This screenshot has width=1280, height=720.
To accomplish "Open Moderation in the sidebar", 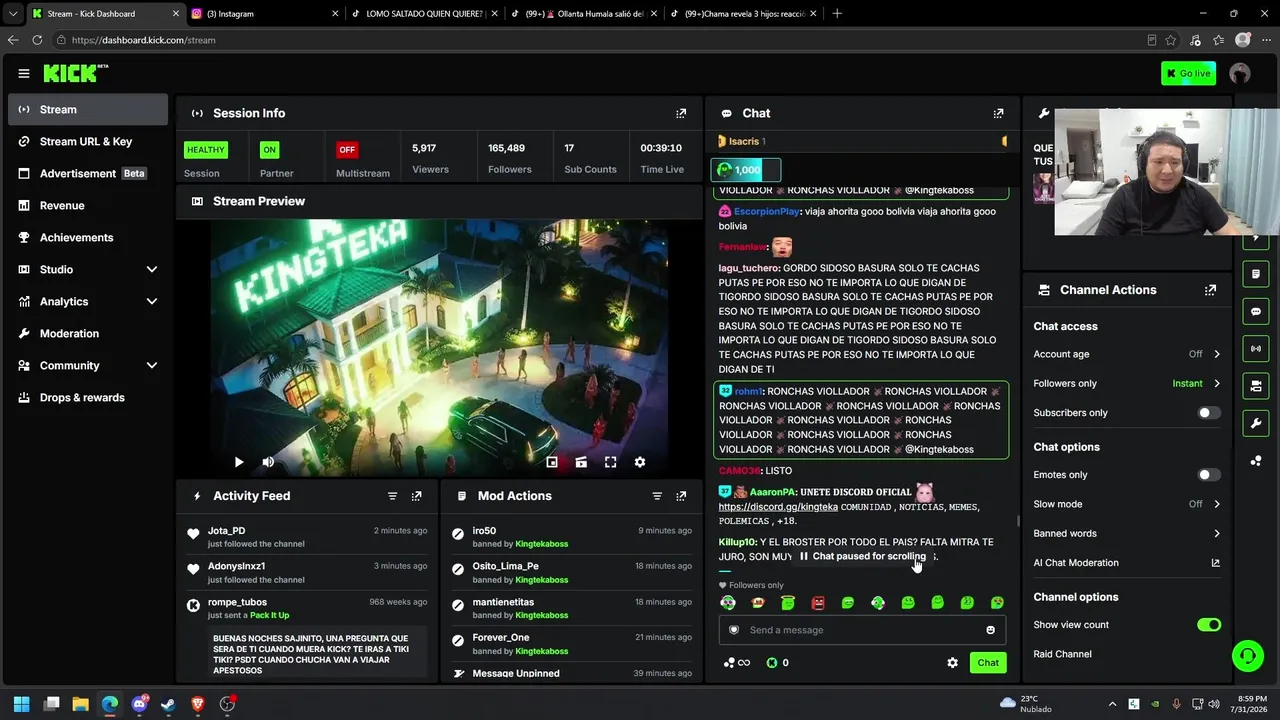I will (88, 333).
